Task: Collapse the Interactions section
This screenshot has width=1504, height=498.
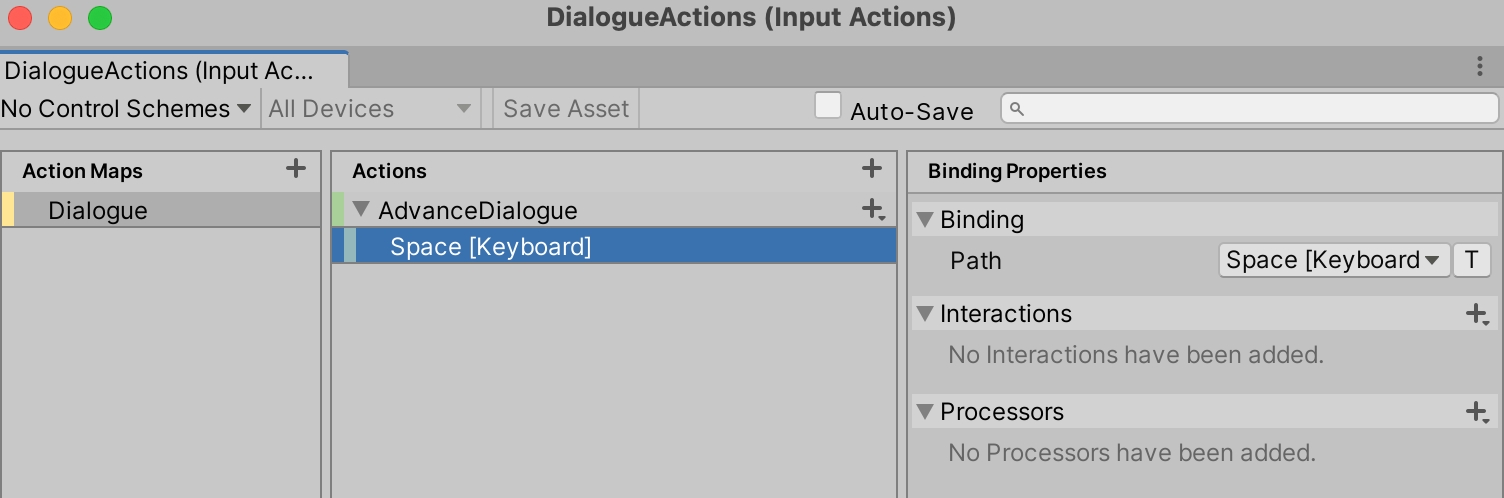Action: [x=924, y=314]
